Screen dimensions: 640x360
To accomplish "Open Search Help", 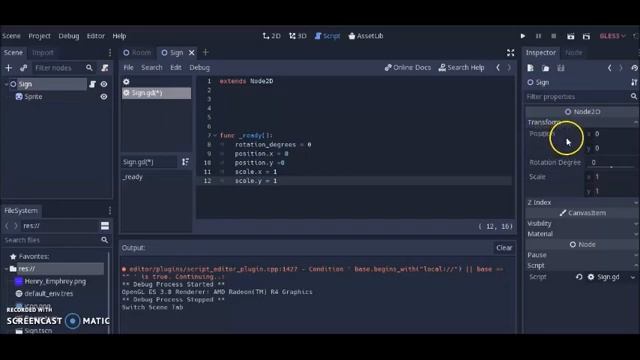I will click(461, 68).
